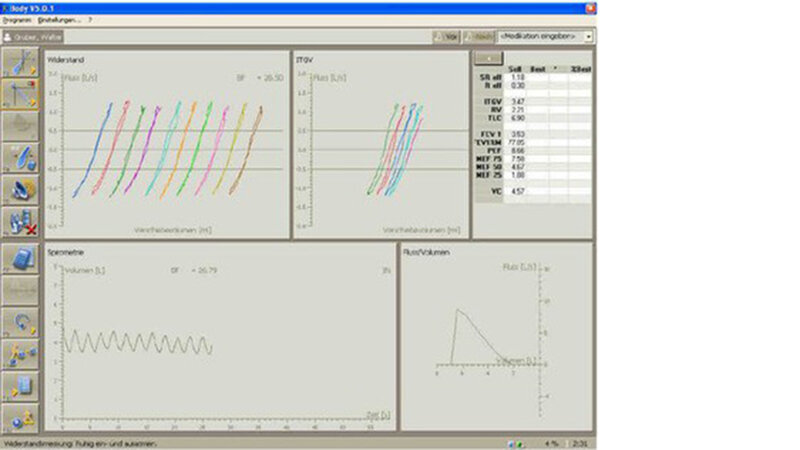Screen dimensions: 800x450
Task: Click the sidebar icon with red X
Action: tap(21, 222)
